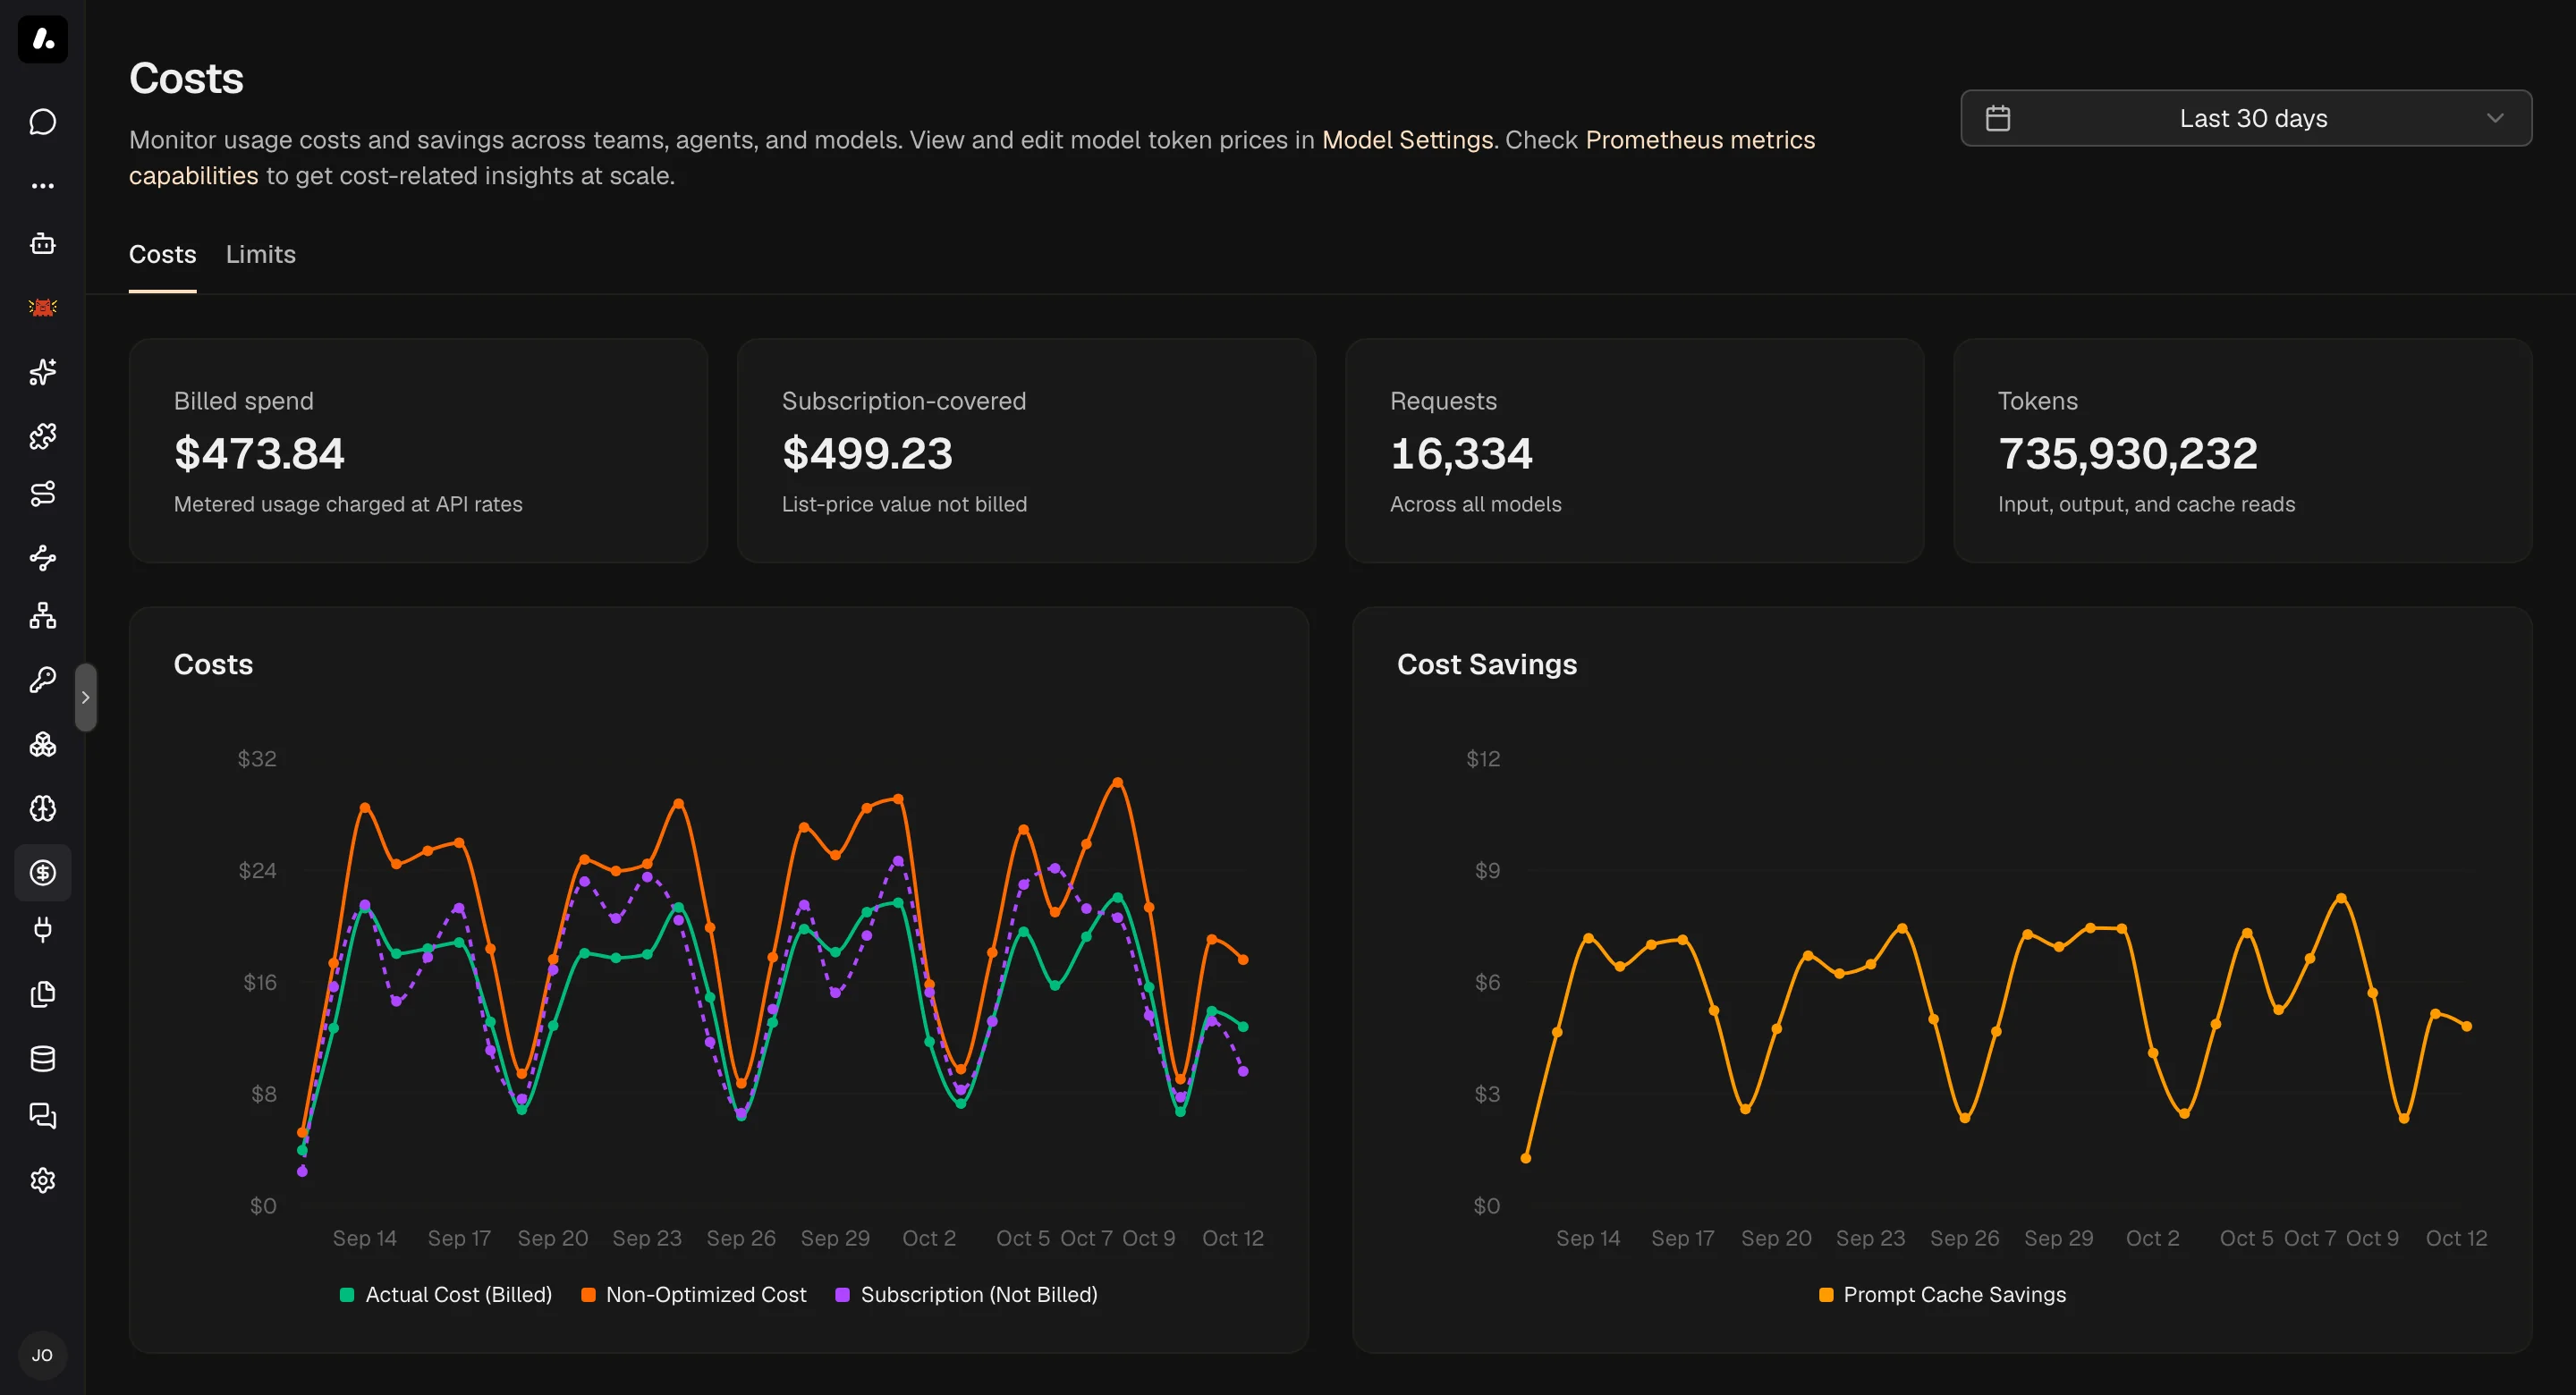Open the plug connectors icon in sidebar
The image size is (2576, 1395).
pos(42,930)
